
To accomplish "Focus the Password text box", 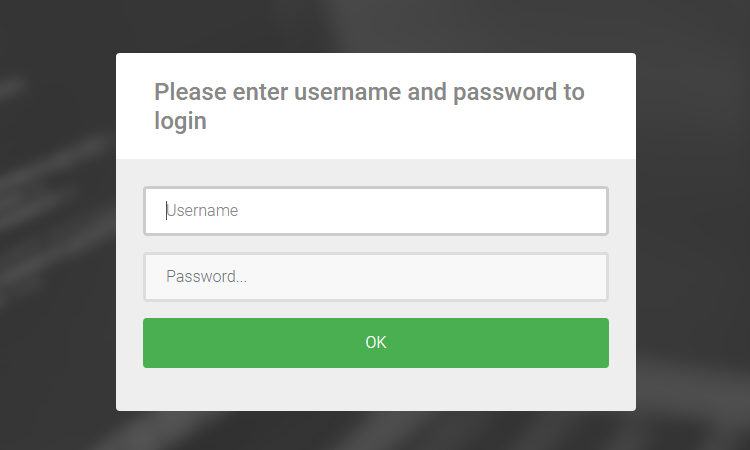I will pyautogui.click(x=375, y=277).
